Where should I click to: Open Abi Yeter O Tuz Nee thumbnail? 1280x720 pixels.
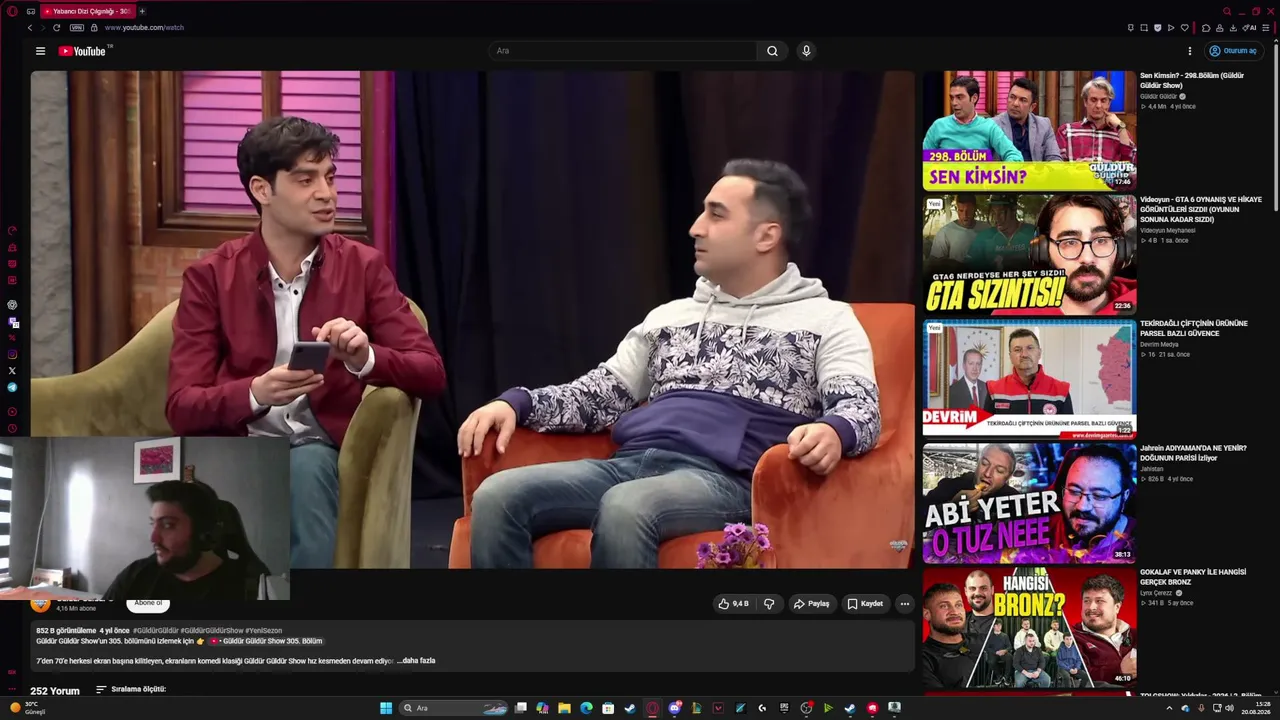point(1029,503)
